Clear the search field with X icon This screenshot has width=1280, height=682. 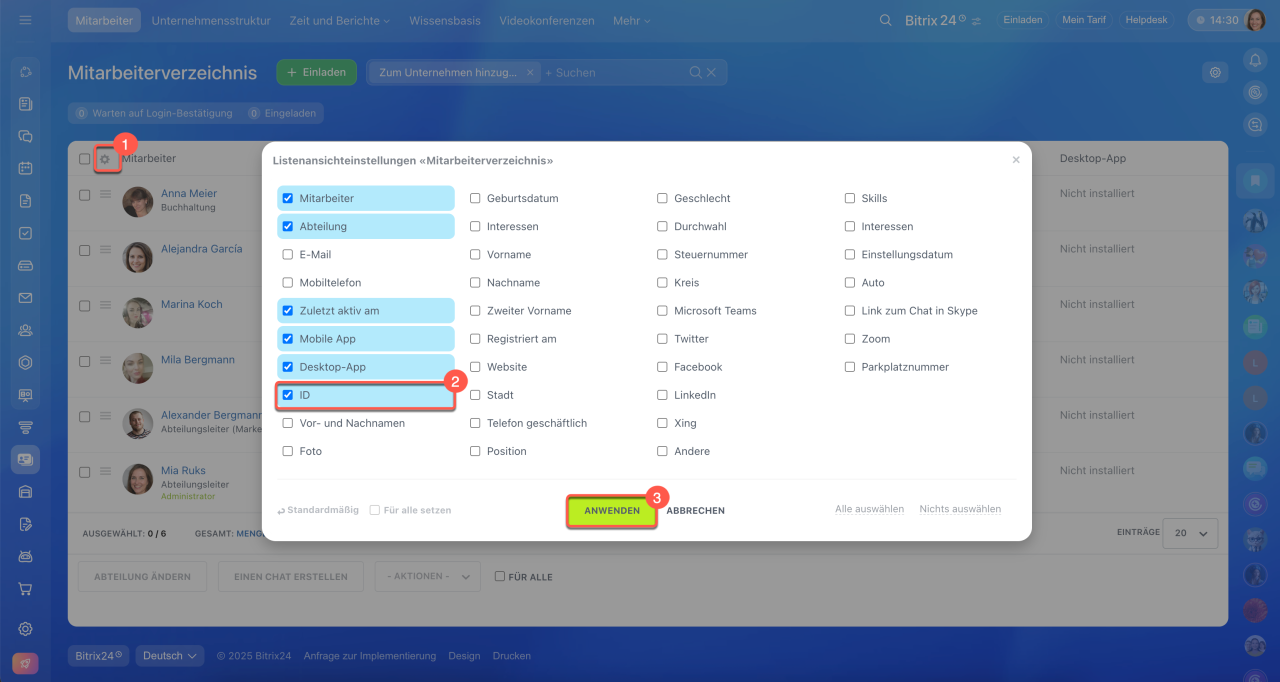712,72
